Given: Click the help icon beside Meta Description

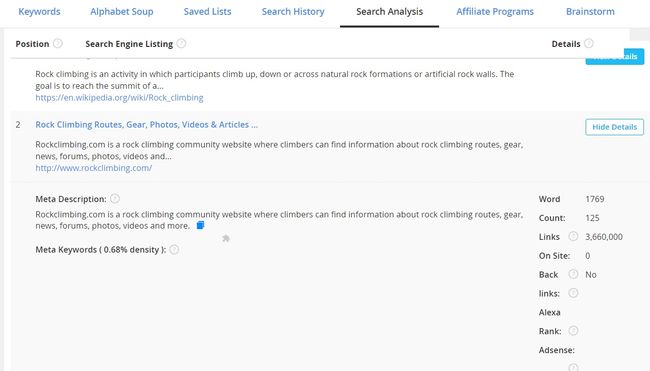Looking at the screenshot, I should pos(115,199).
